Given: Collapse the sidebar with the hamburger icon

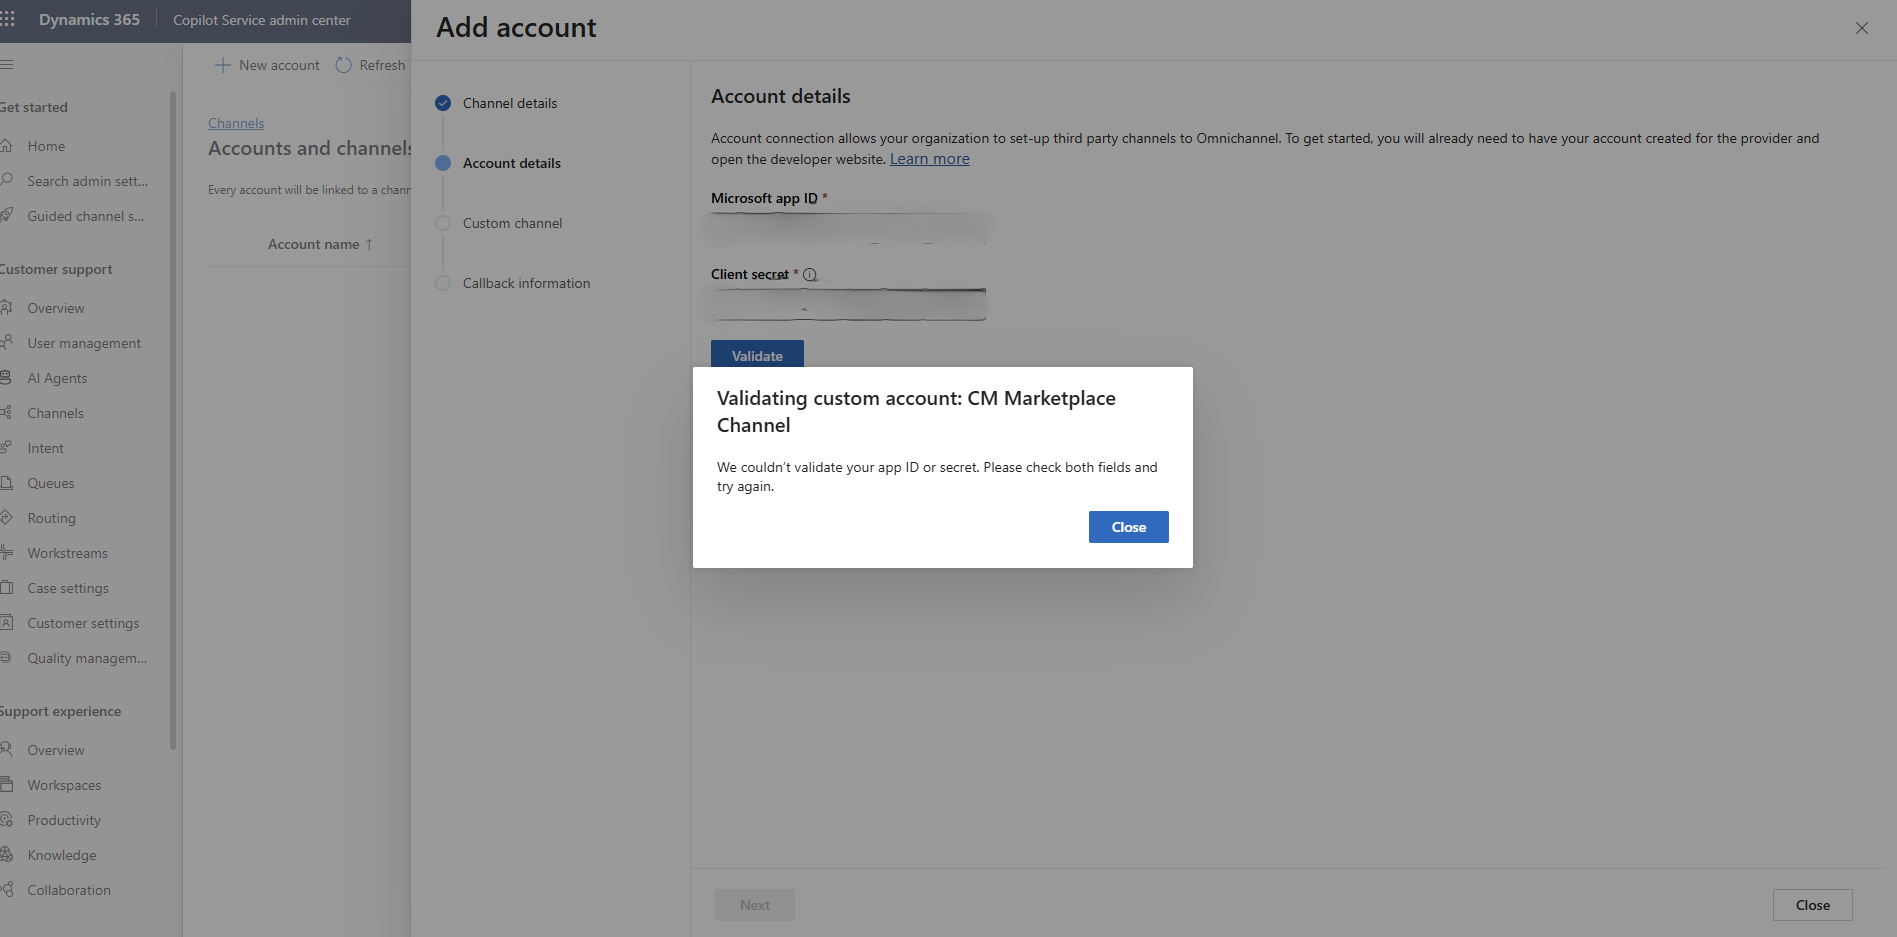Looking at the screenshot, I should (x=6, y=65).
